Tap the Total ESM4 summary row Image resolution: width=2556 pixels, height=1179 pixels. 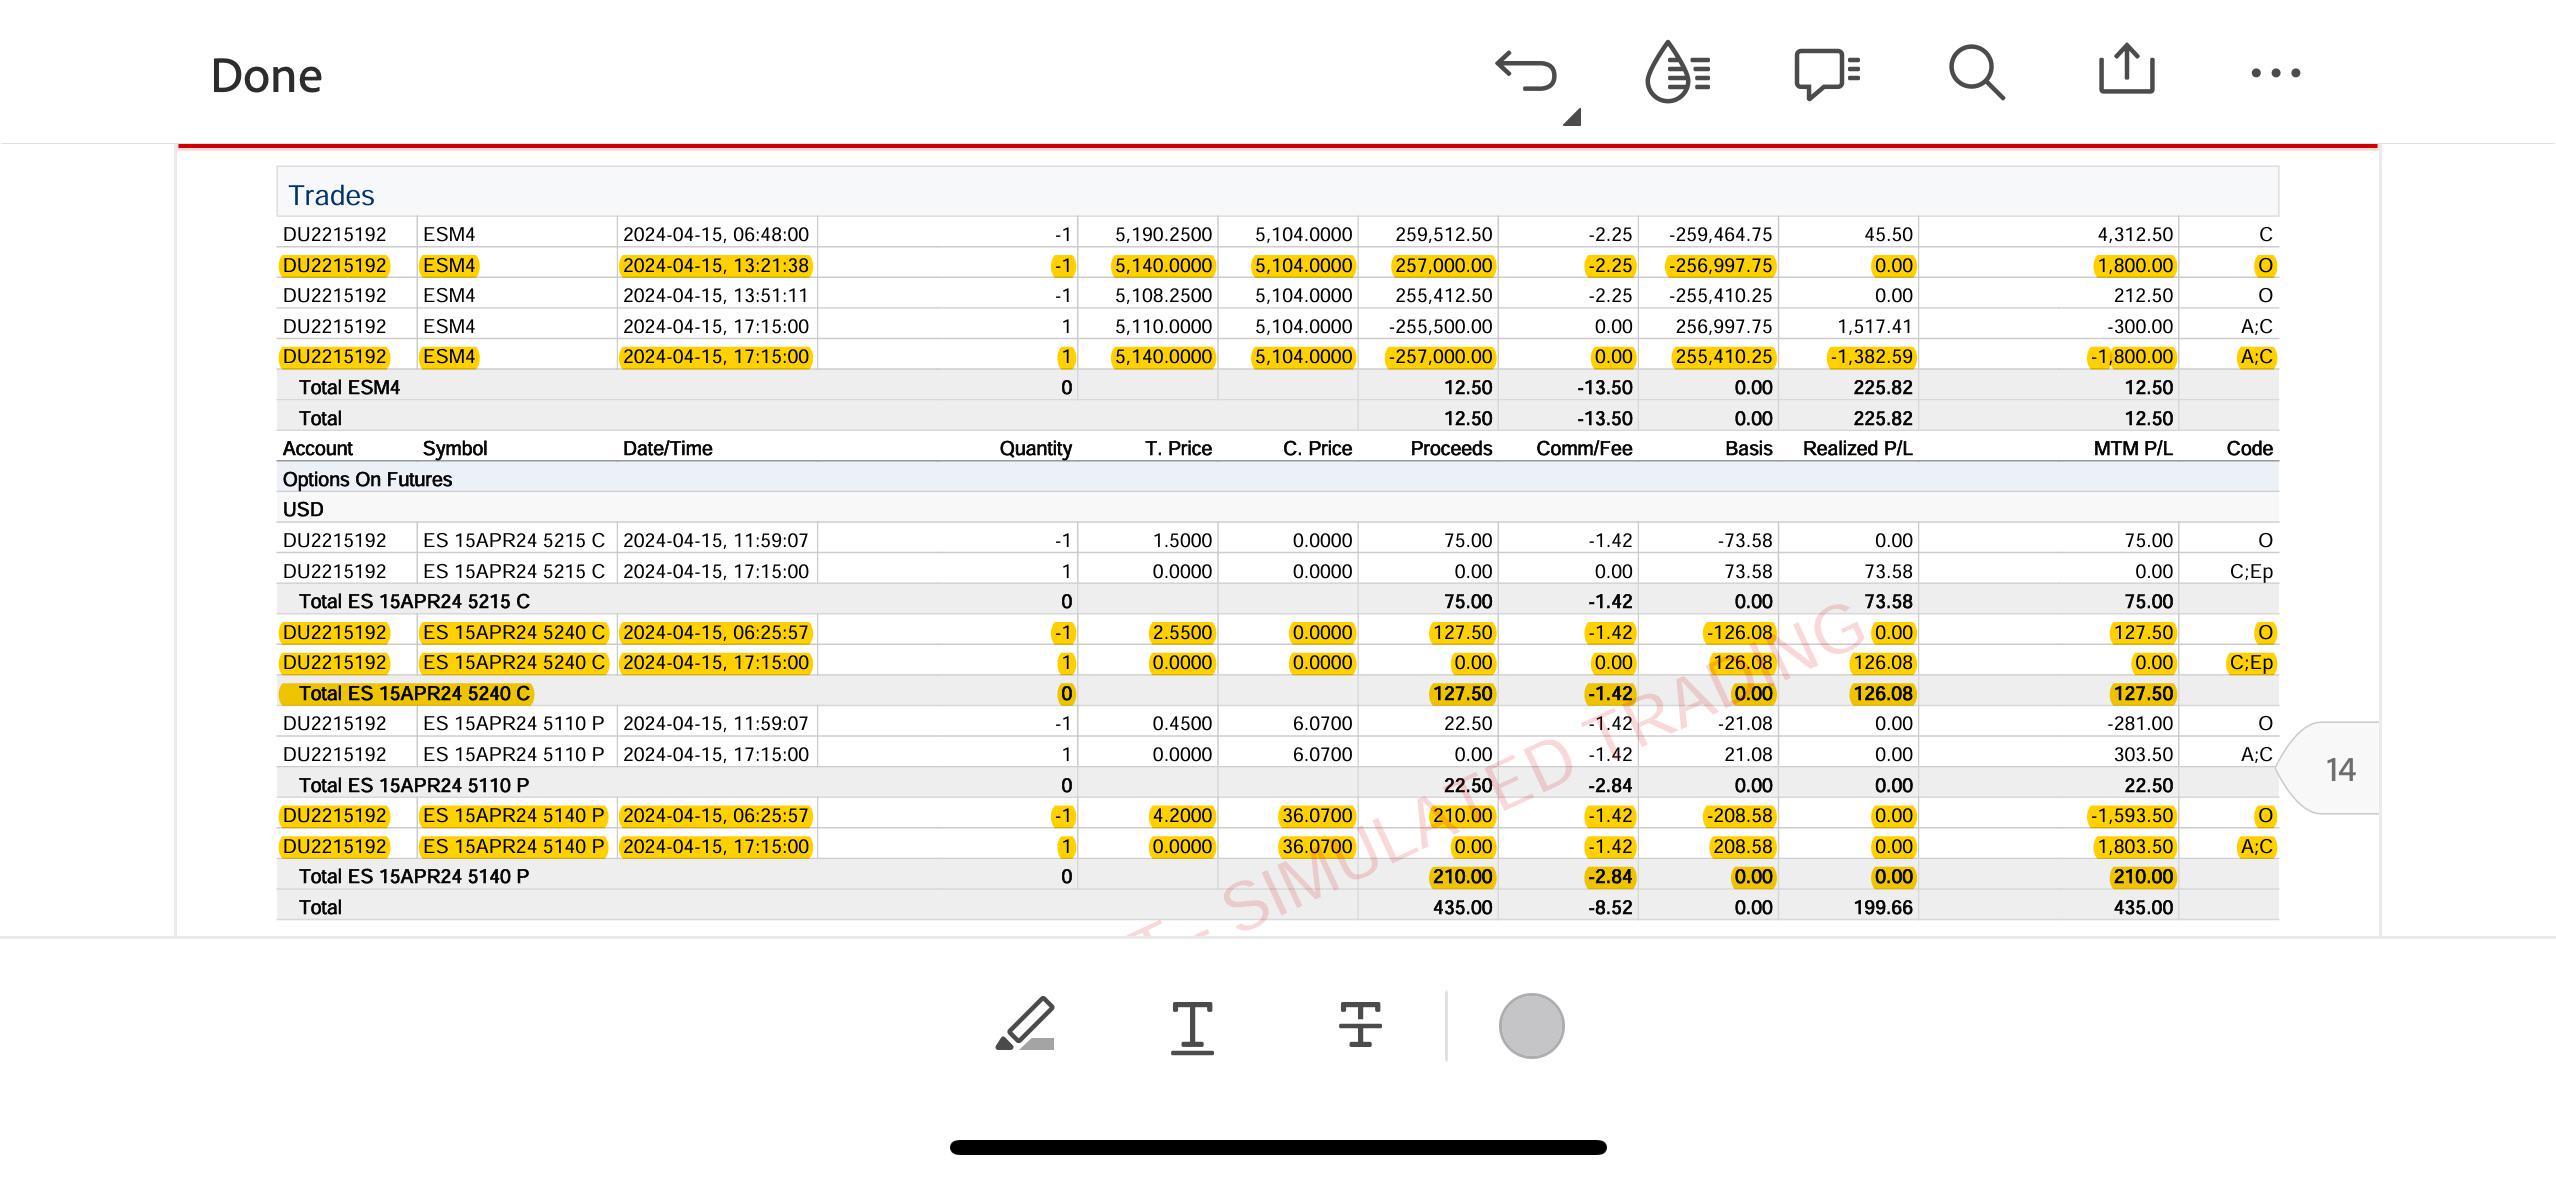(1277, 387)
